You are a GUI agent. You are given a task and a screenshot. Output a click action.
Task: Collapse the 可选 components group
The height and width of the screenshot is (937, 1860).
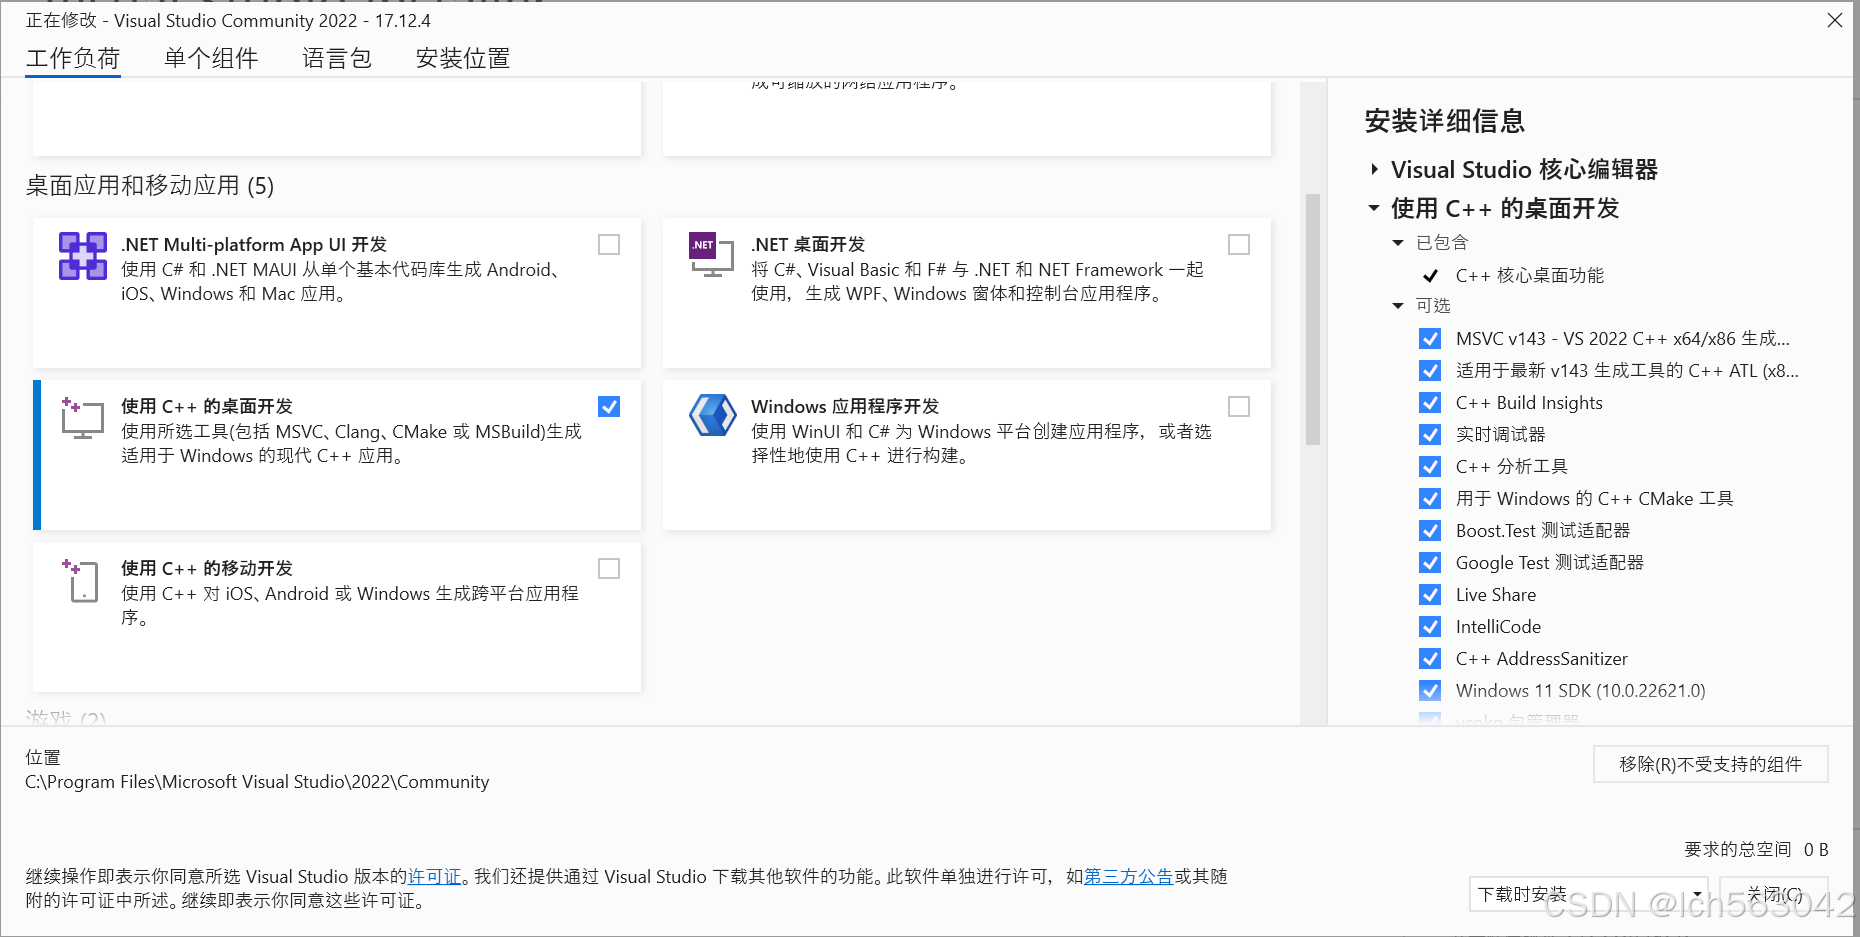tap(1398, 306)
